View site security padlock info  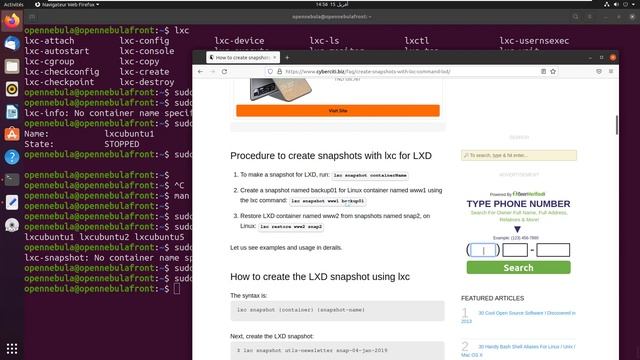point(280,71)
